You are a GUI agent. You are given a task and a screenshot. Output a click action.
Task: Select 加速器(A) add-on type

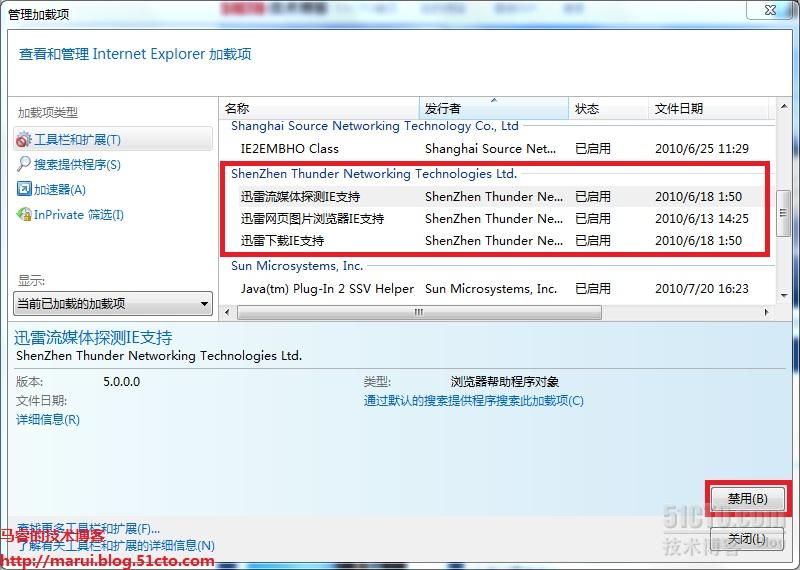point(60,189)
